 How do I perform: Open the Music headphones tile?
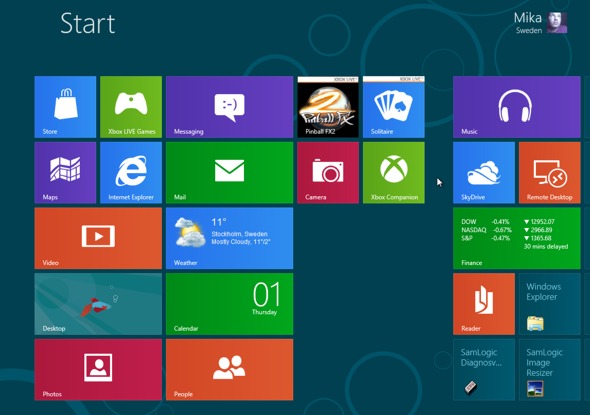pos(517,107)
